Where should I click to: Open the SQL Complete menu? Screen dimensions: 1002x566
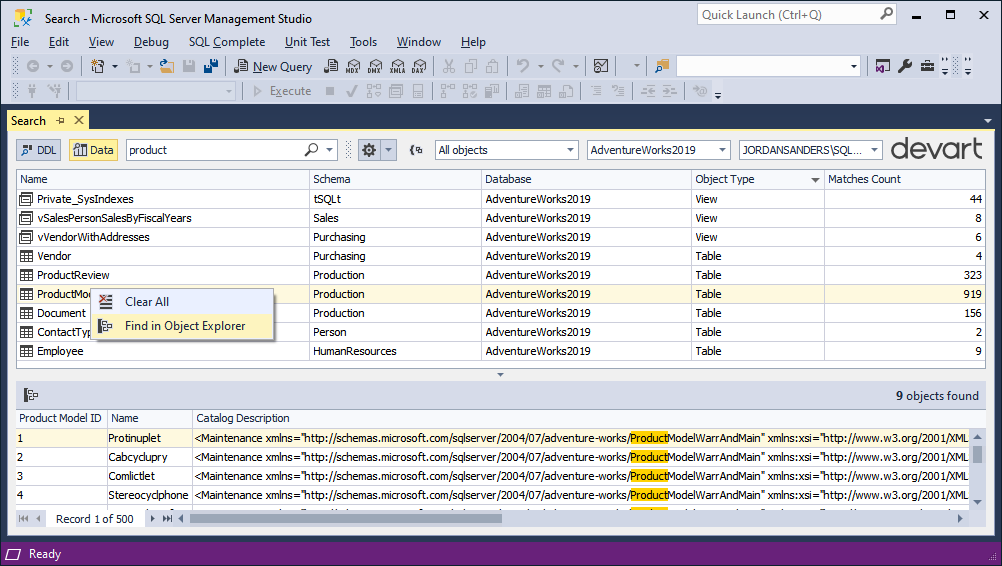[x=227, y=42]
